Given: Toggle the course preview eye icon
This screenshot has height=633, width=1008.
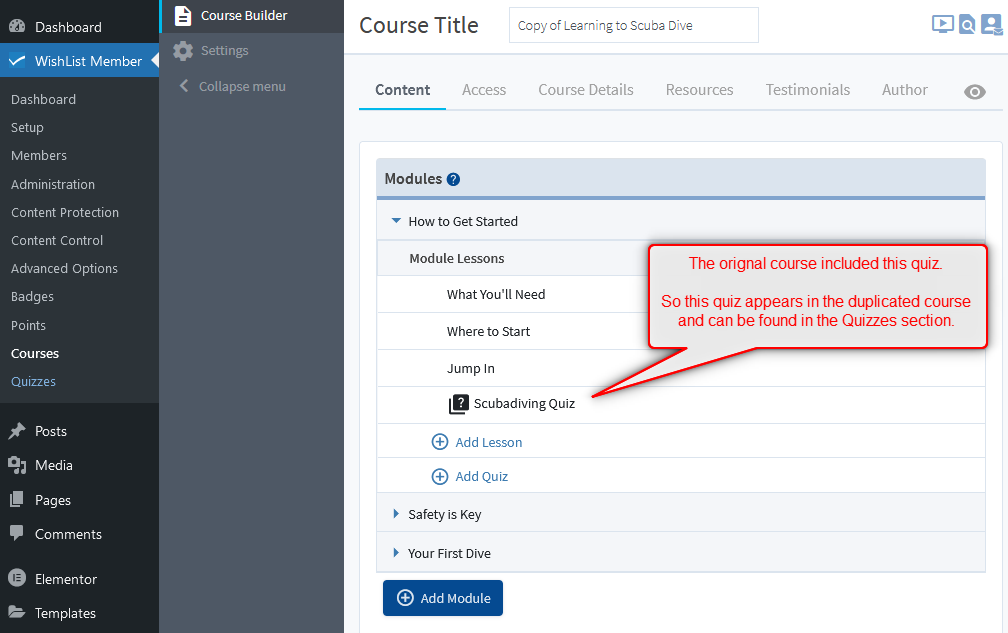Looking at the screenshot, I should (974, 92).
